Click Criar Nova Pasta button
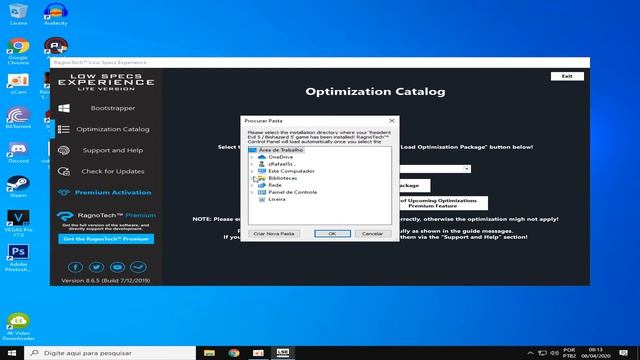Image resolution: width=640 pixels, height=360 pixels. click(x=274, y=234)
